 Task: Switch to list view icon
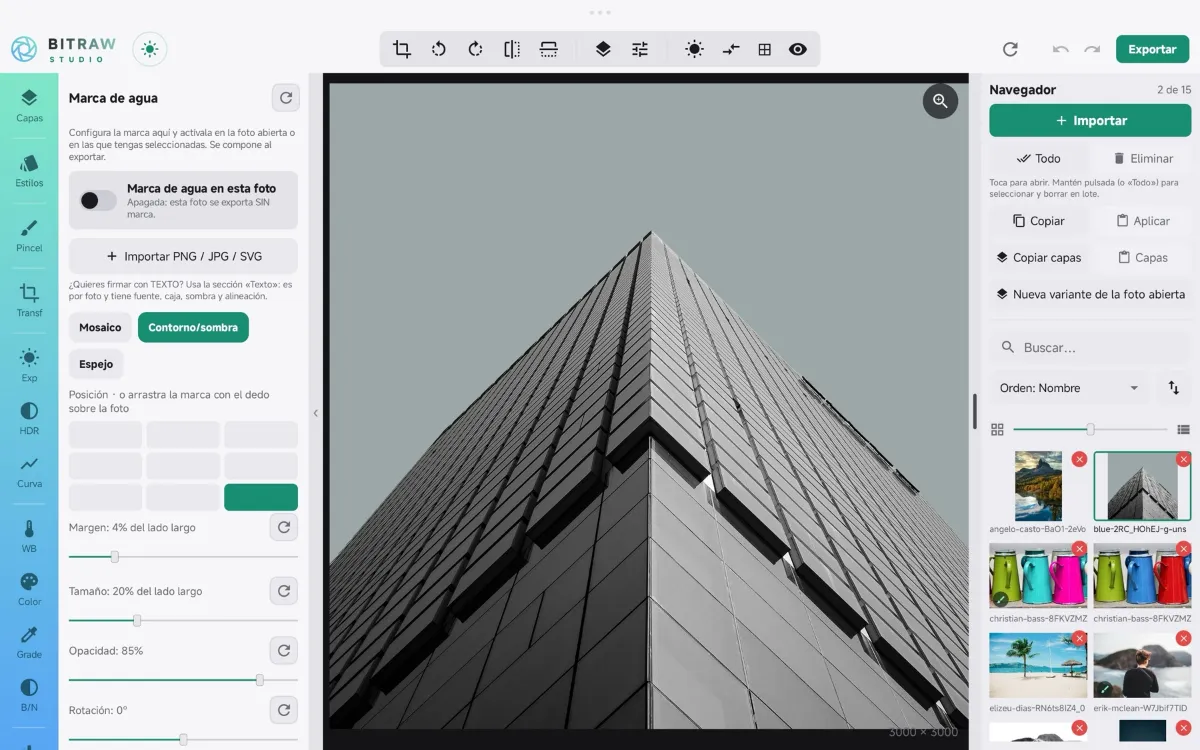pos(1183,429)
